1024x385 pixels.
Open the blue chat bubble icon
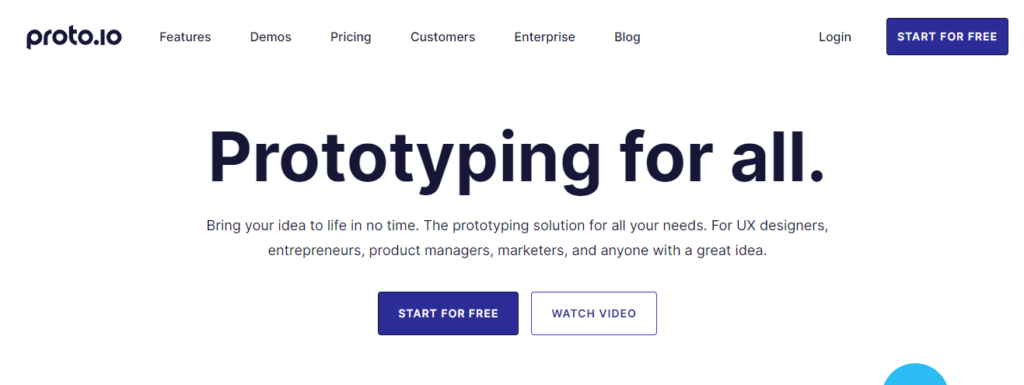pos(916,375)
